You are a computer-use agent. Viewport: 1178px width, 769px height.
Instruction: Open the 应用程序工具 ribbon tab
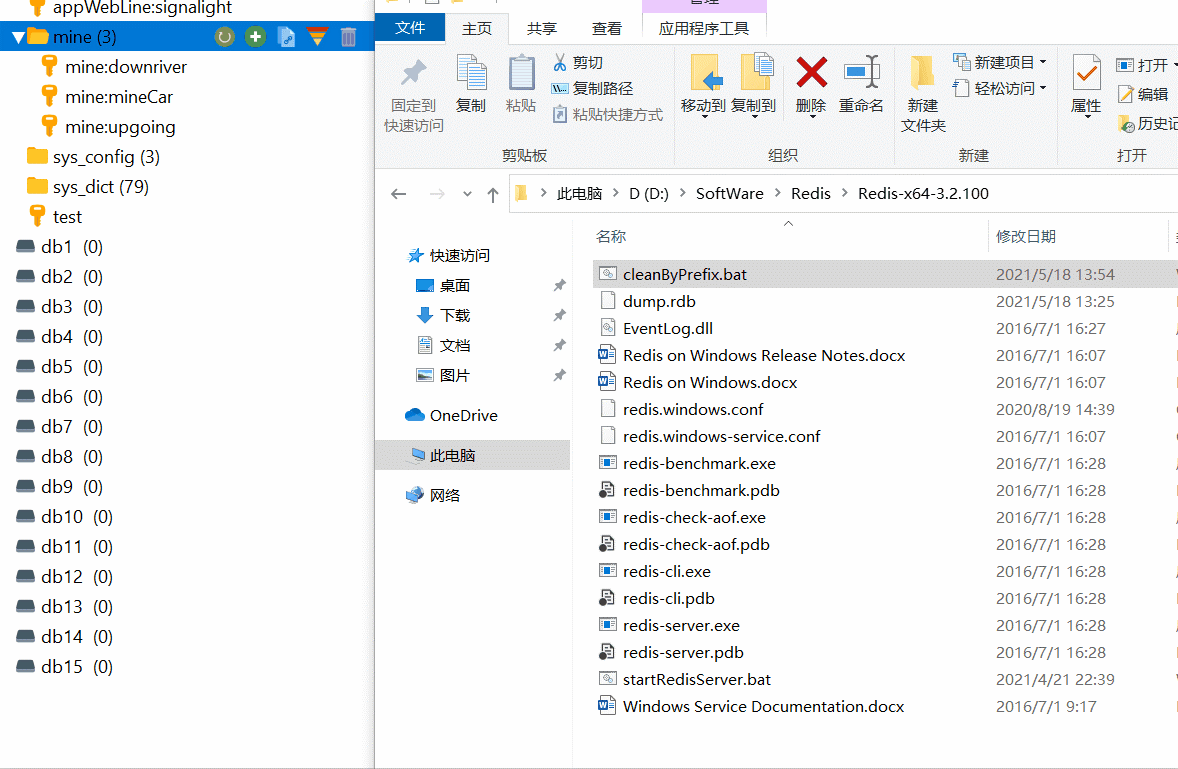(x=704, y=29)
